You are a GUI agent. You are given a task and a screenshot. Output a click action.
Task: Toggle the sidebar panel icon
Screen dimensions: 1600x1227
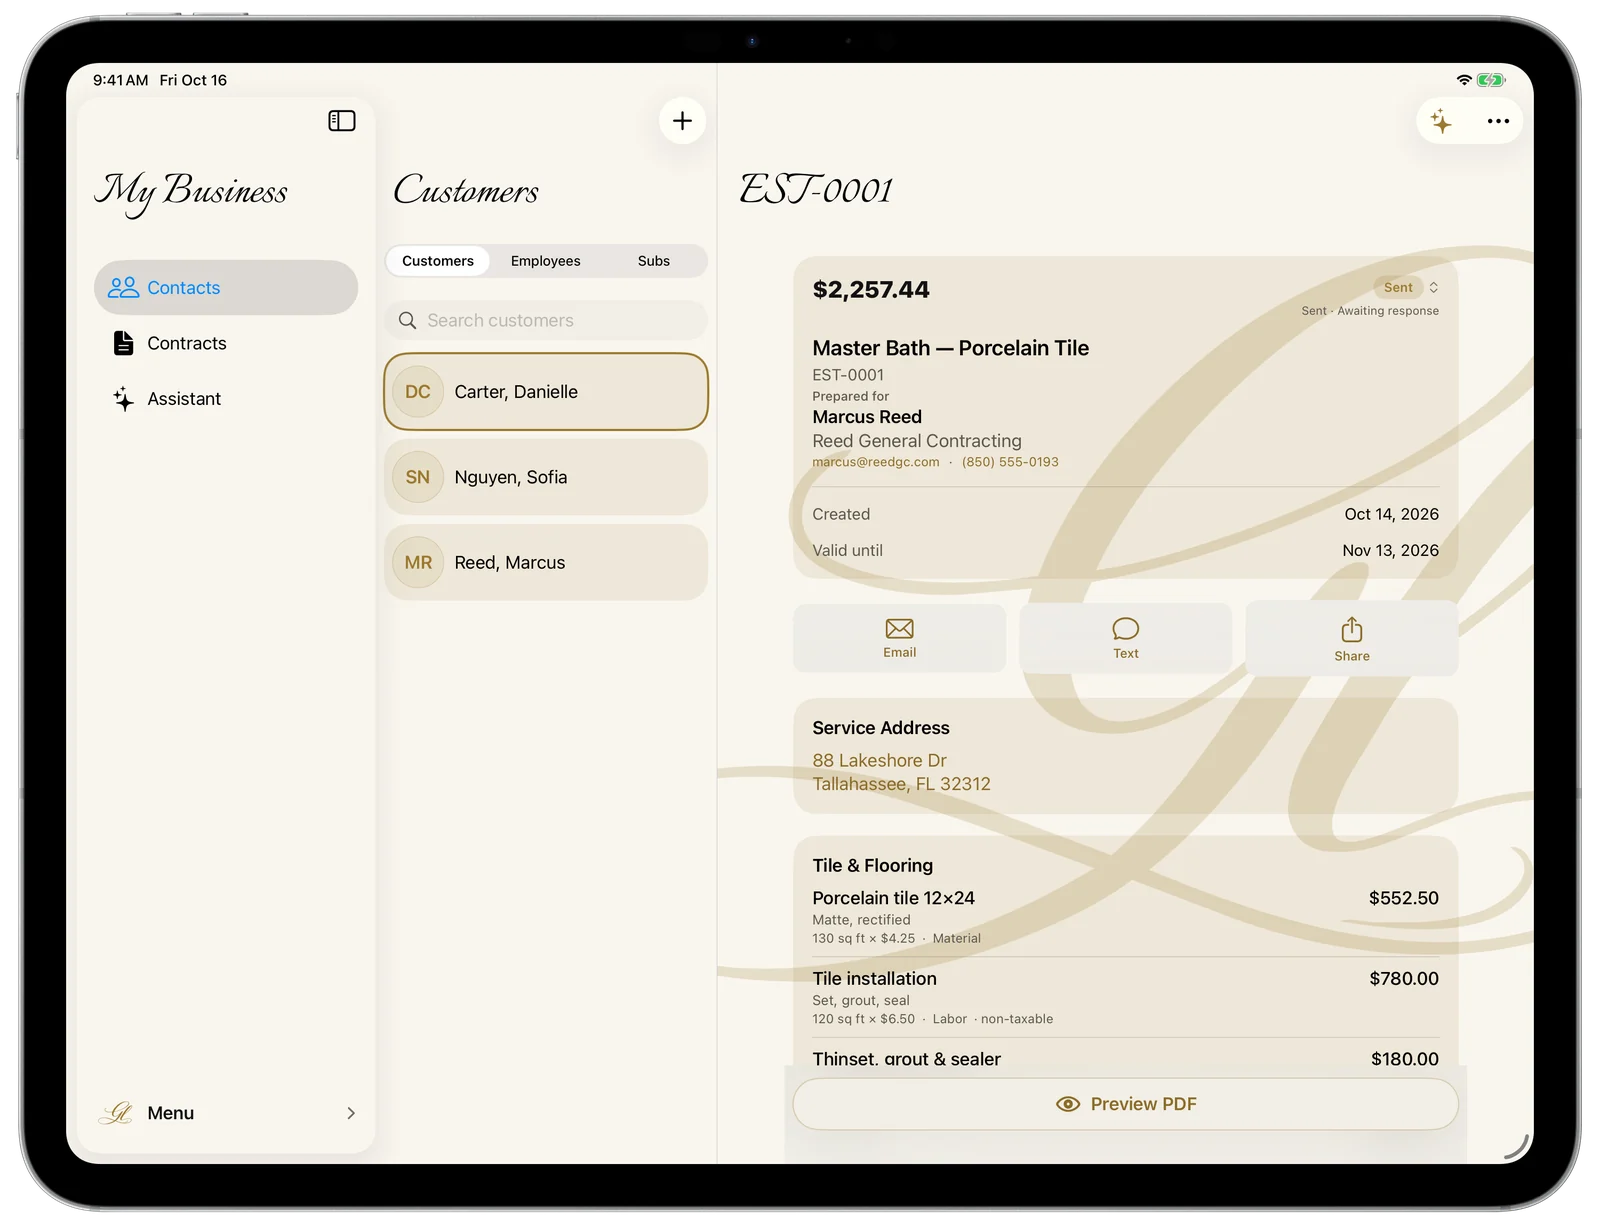click(342, 121)
